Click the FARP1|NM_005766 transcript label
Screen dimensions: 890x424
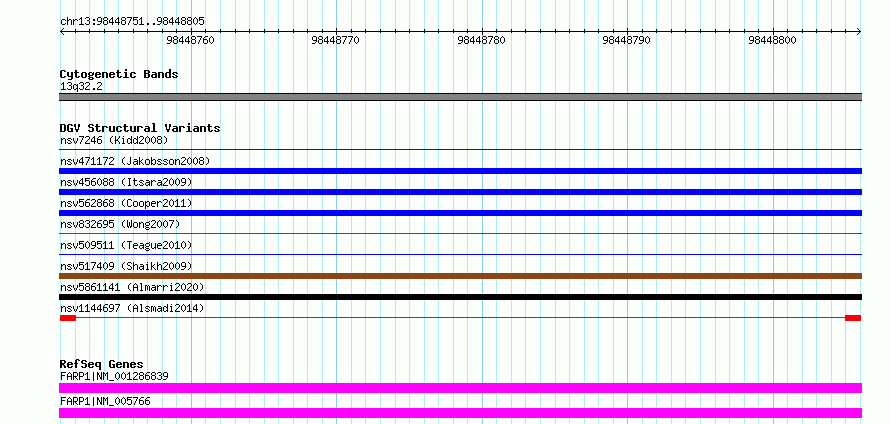105,401
